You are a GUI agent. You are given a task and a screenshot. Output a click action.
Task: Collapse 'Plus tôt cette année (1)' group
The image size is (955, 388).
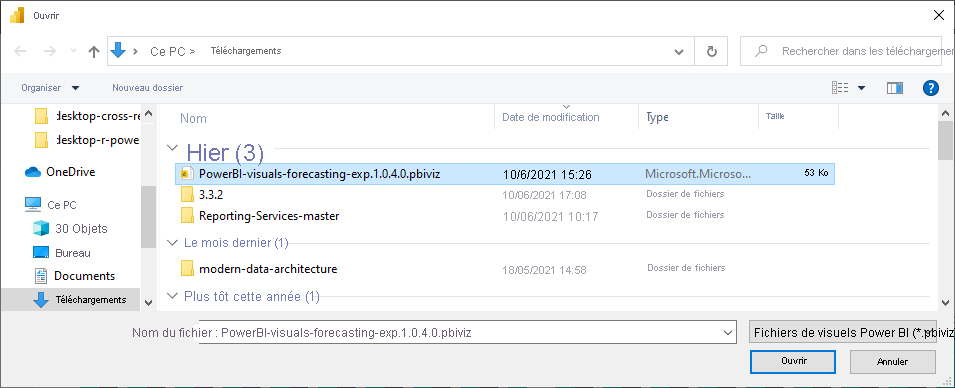(173, 297)
